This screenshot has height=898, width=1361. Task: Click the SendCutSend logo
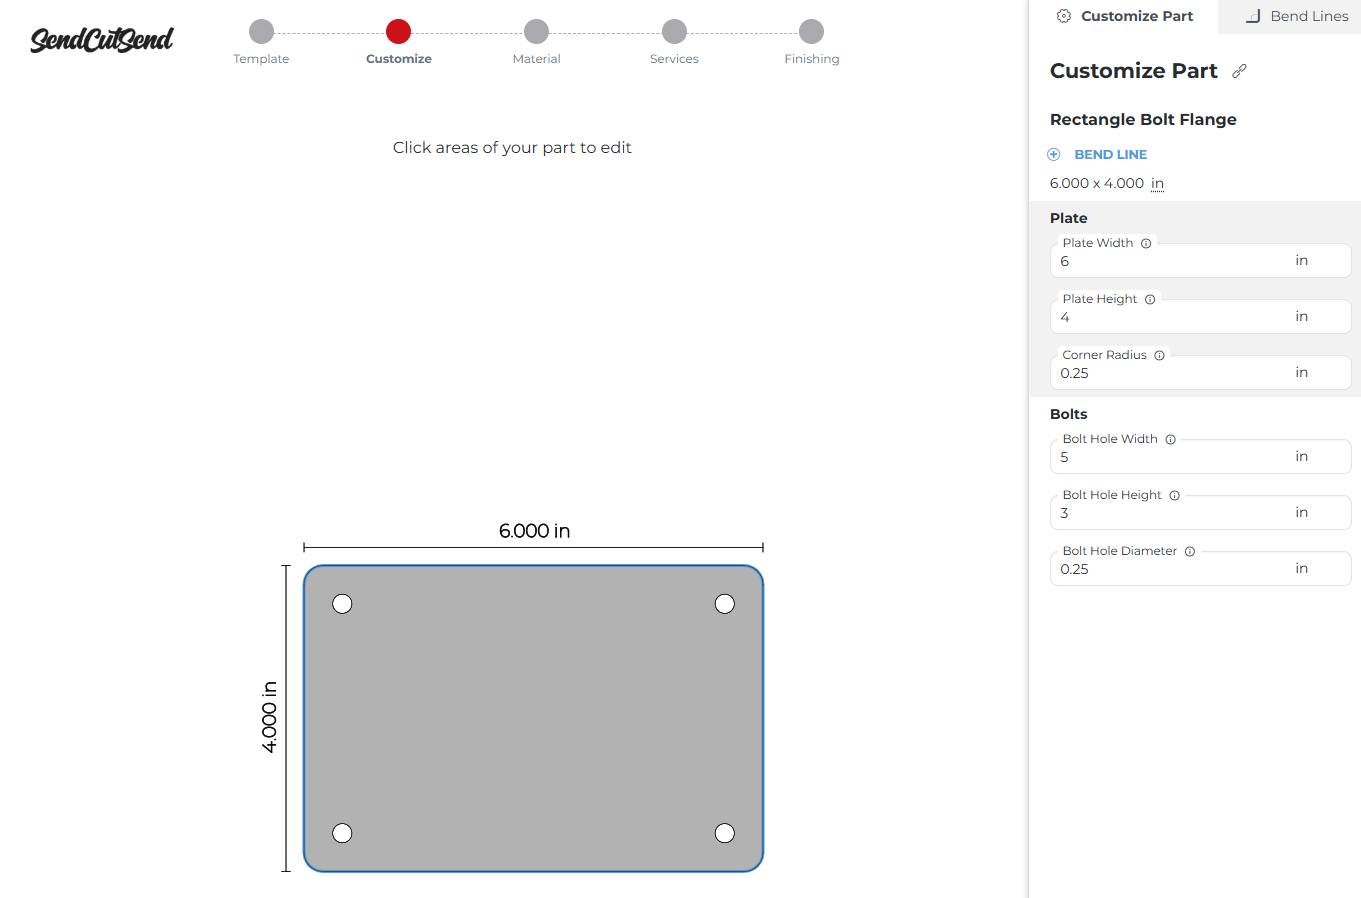(x=102, y=39)
